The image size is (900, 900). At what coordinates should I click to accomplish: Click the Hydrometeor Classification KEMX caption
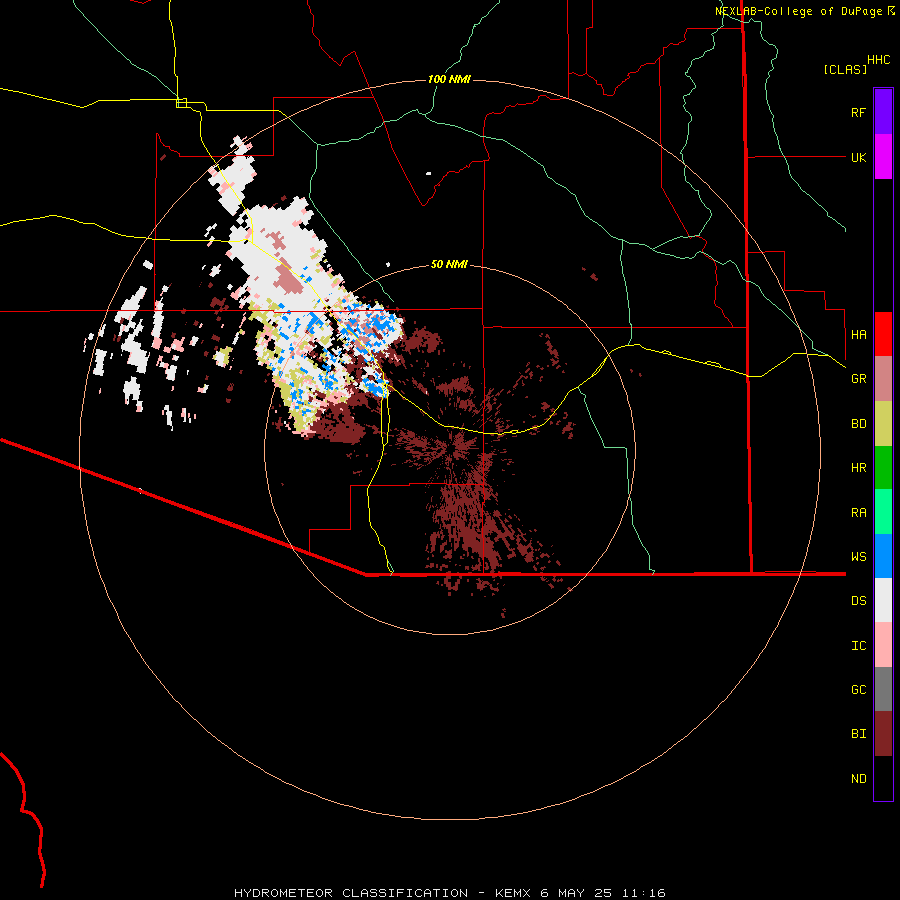(x=450, y=893)
